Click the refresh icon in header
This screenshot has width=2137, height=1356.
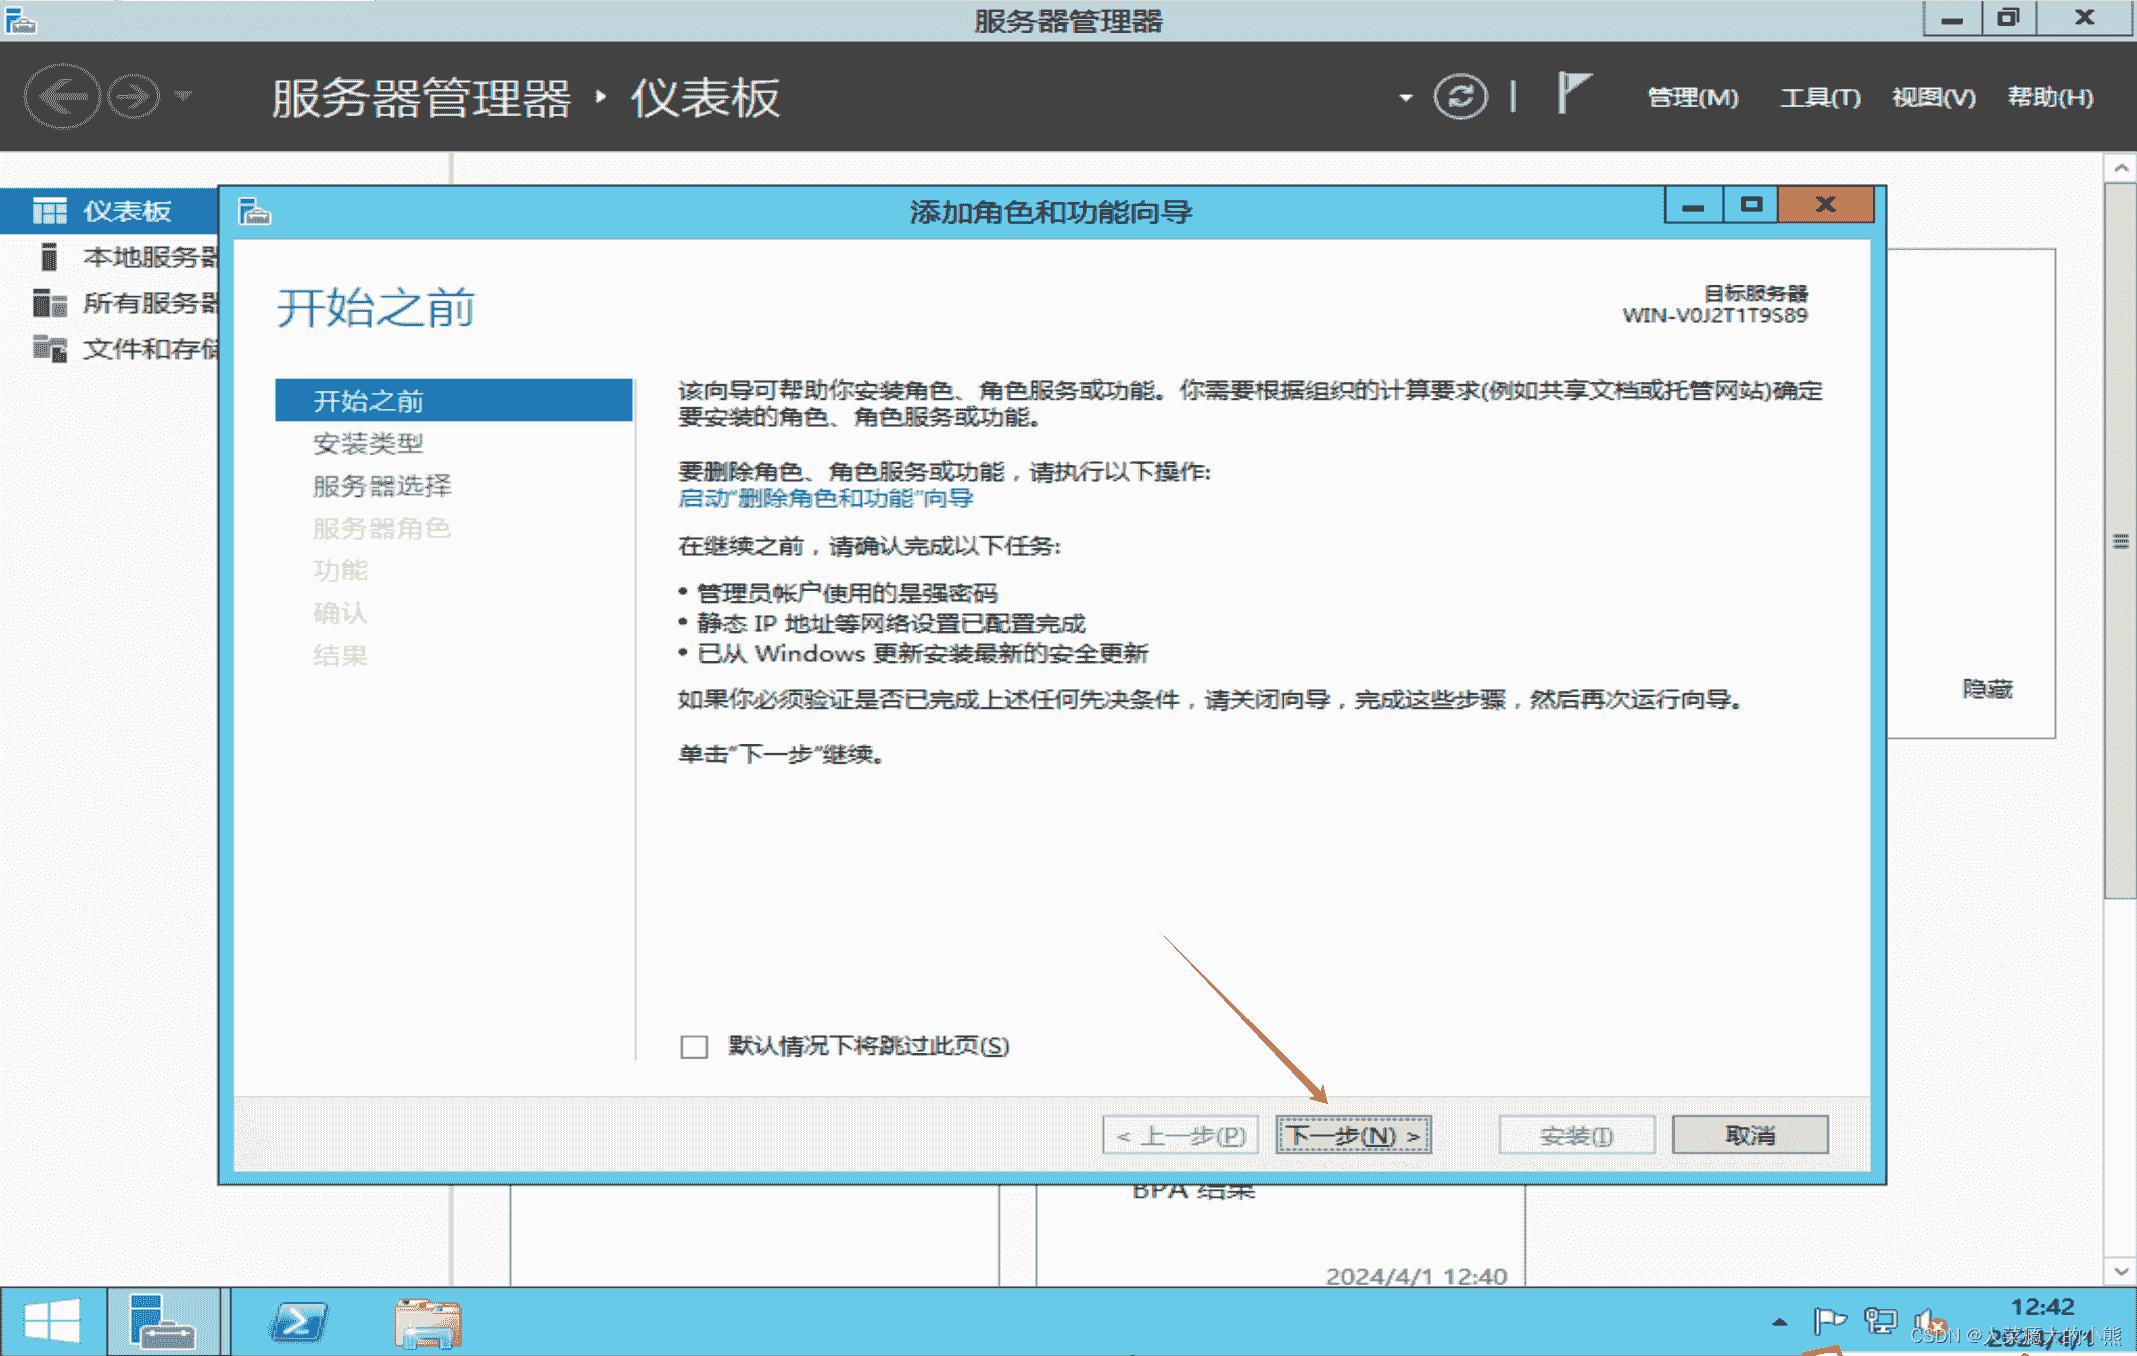tap(1460, 97)
